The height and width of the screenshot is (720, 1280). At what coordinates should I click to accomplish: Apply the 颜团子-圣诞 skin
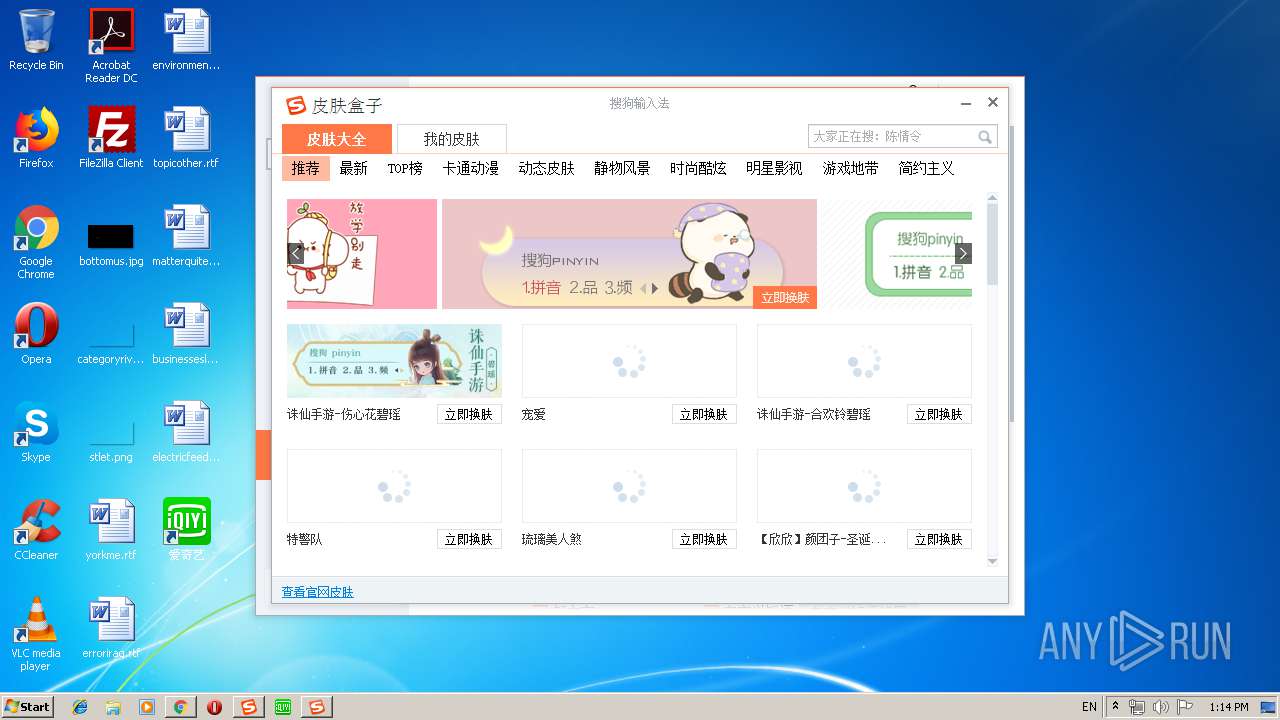939,539
